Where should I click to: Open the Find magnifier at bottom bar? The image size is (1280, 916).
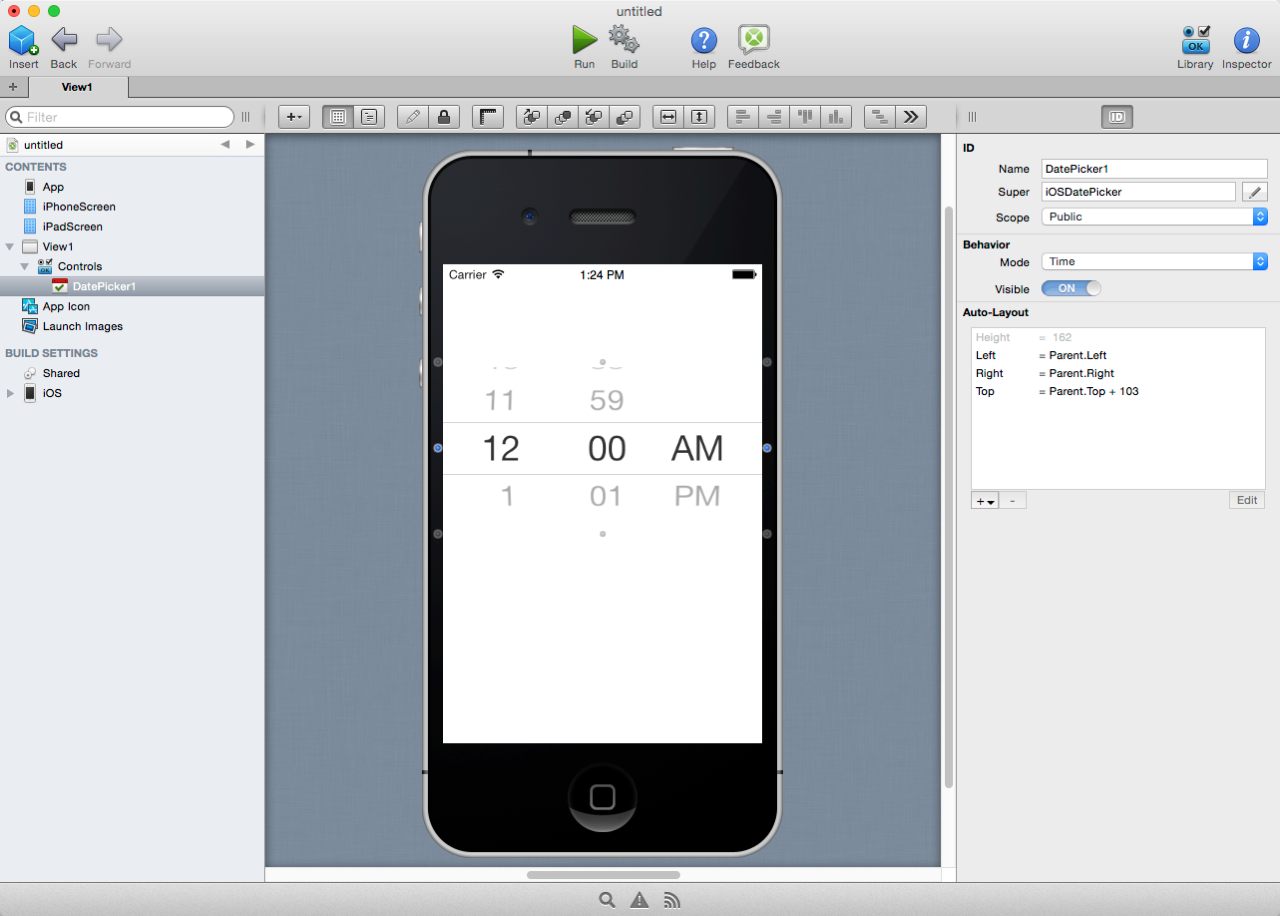coord(607,900)
